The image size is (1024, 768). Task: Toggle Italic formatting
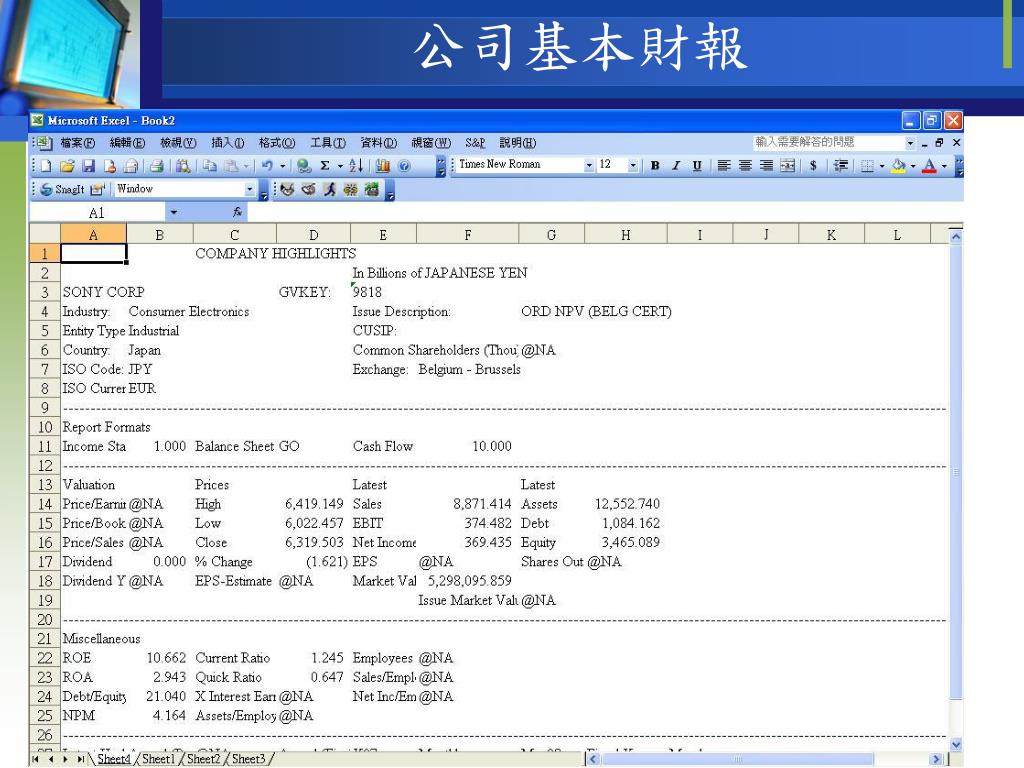pyautogui.click(x=676, y=166)
